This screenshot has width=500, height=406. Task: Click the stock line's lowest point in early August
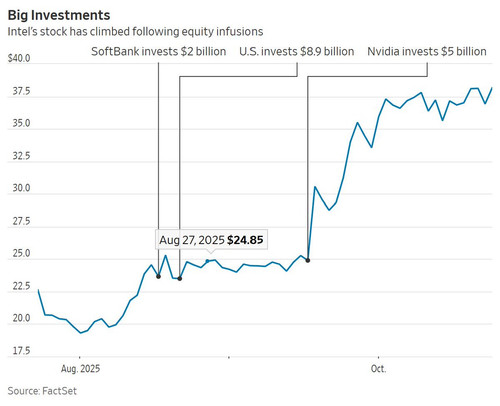click(80, 333)
